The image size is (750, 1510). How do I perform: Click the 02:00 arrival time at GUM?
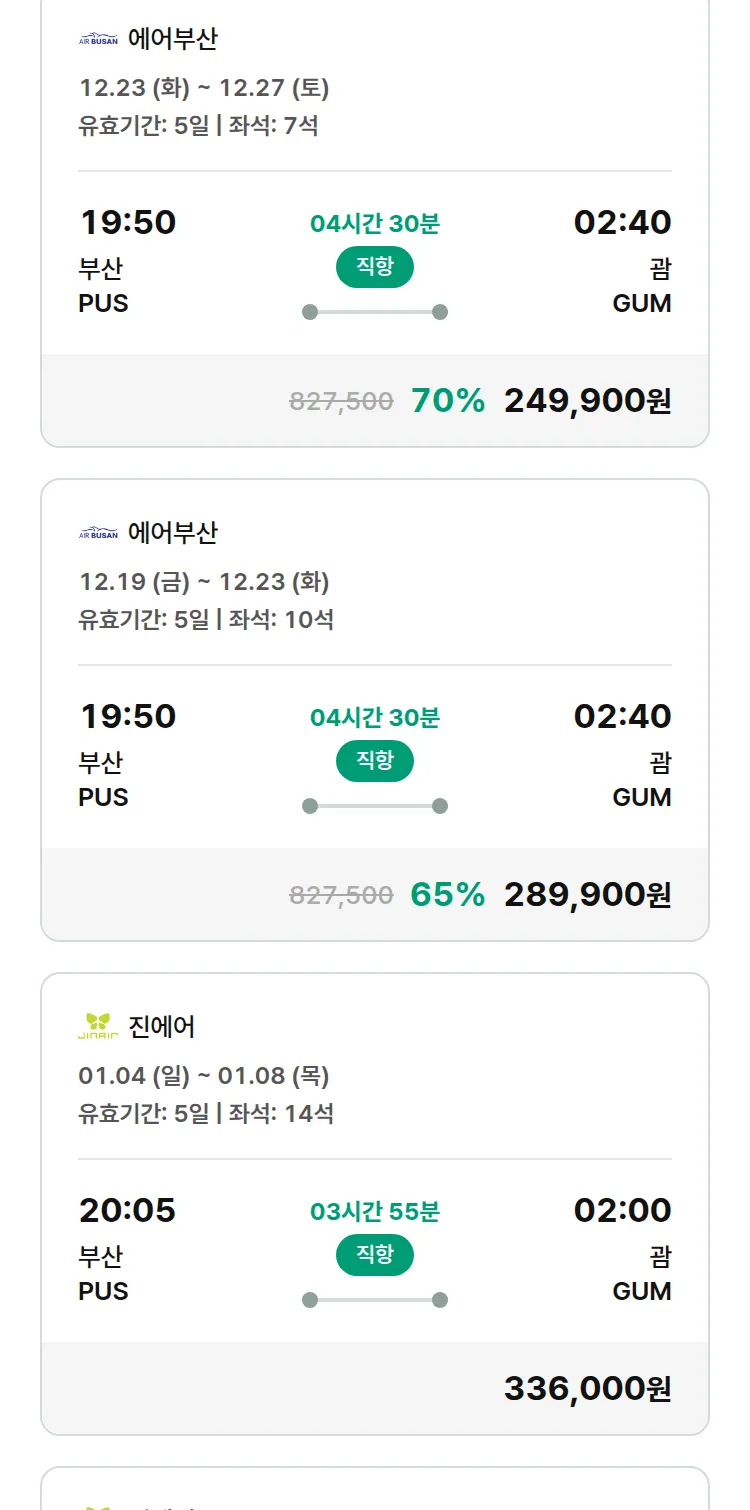point(622,1210)
